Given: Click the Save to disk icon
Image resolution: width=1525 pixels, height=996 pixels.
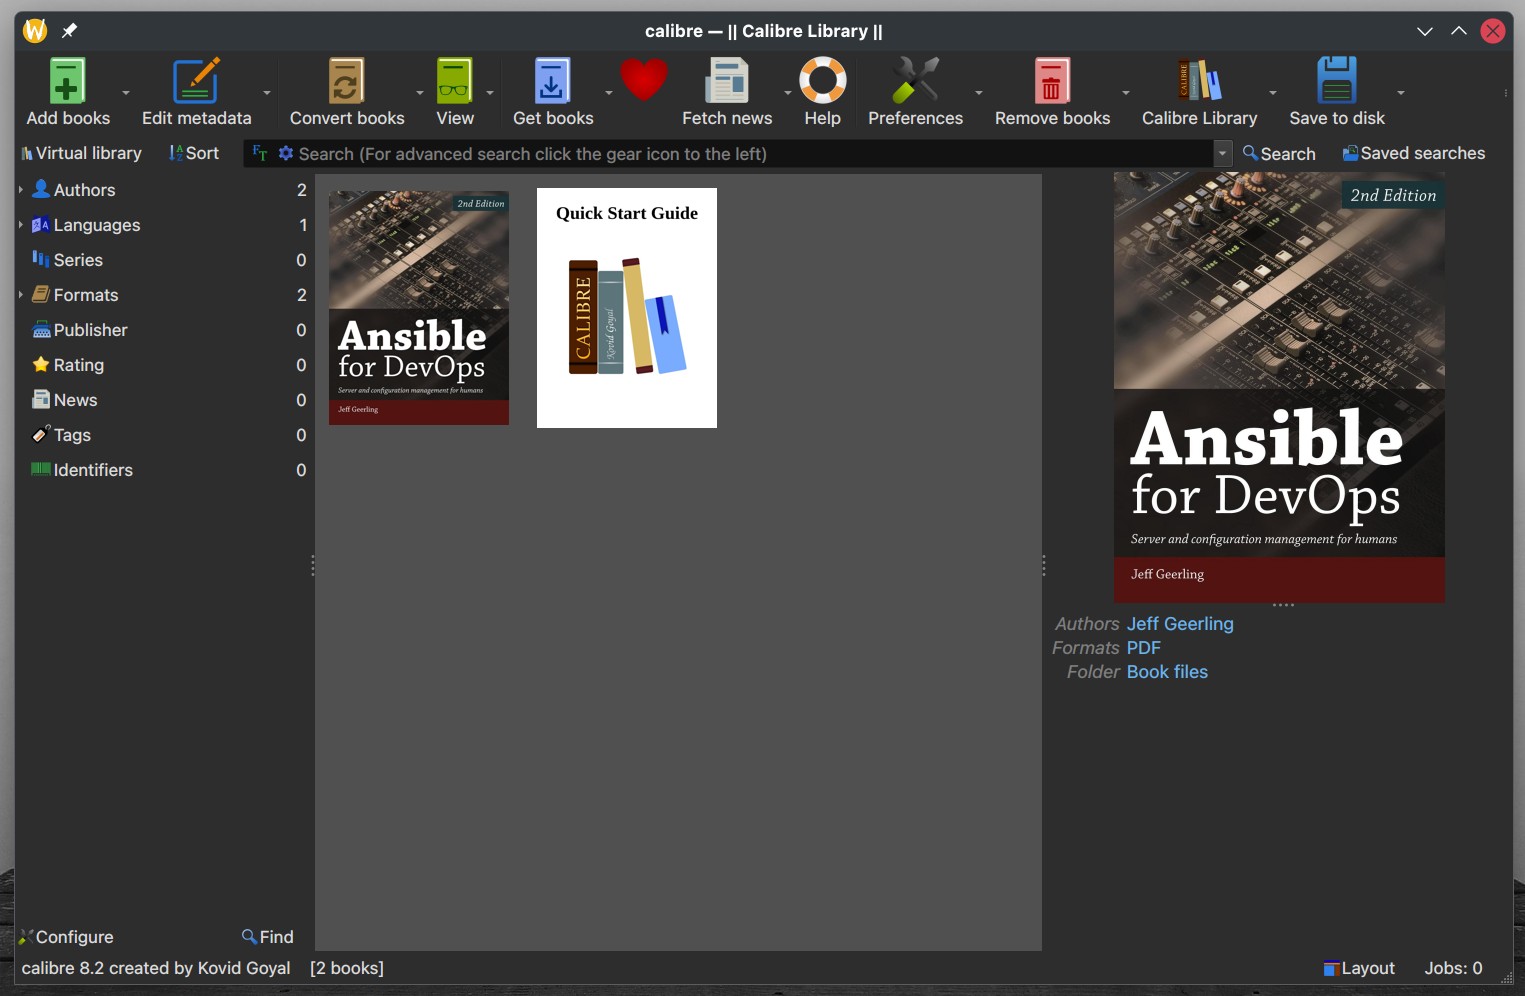Looking at the screenshot, I should (1336, 81).
